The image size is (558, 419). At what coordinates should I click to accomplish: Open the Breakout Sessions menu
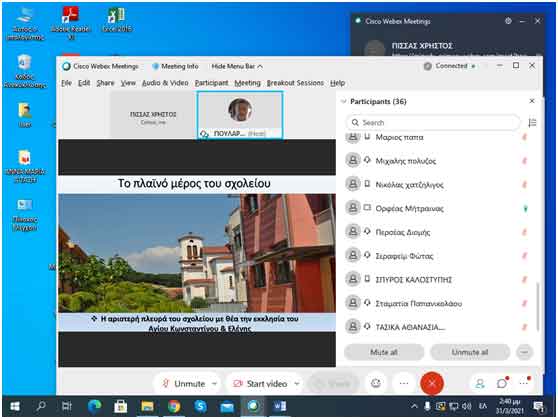tap(295, 83)
